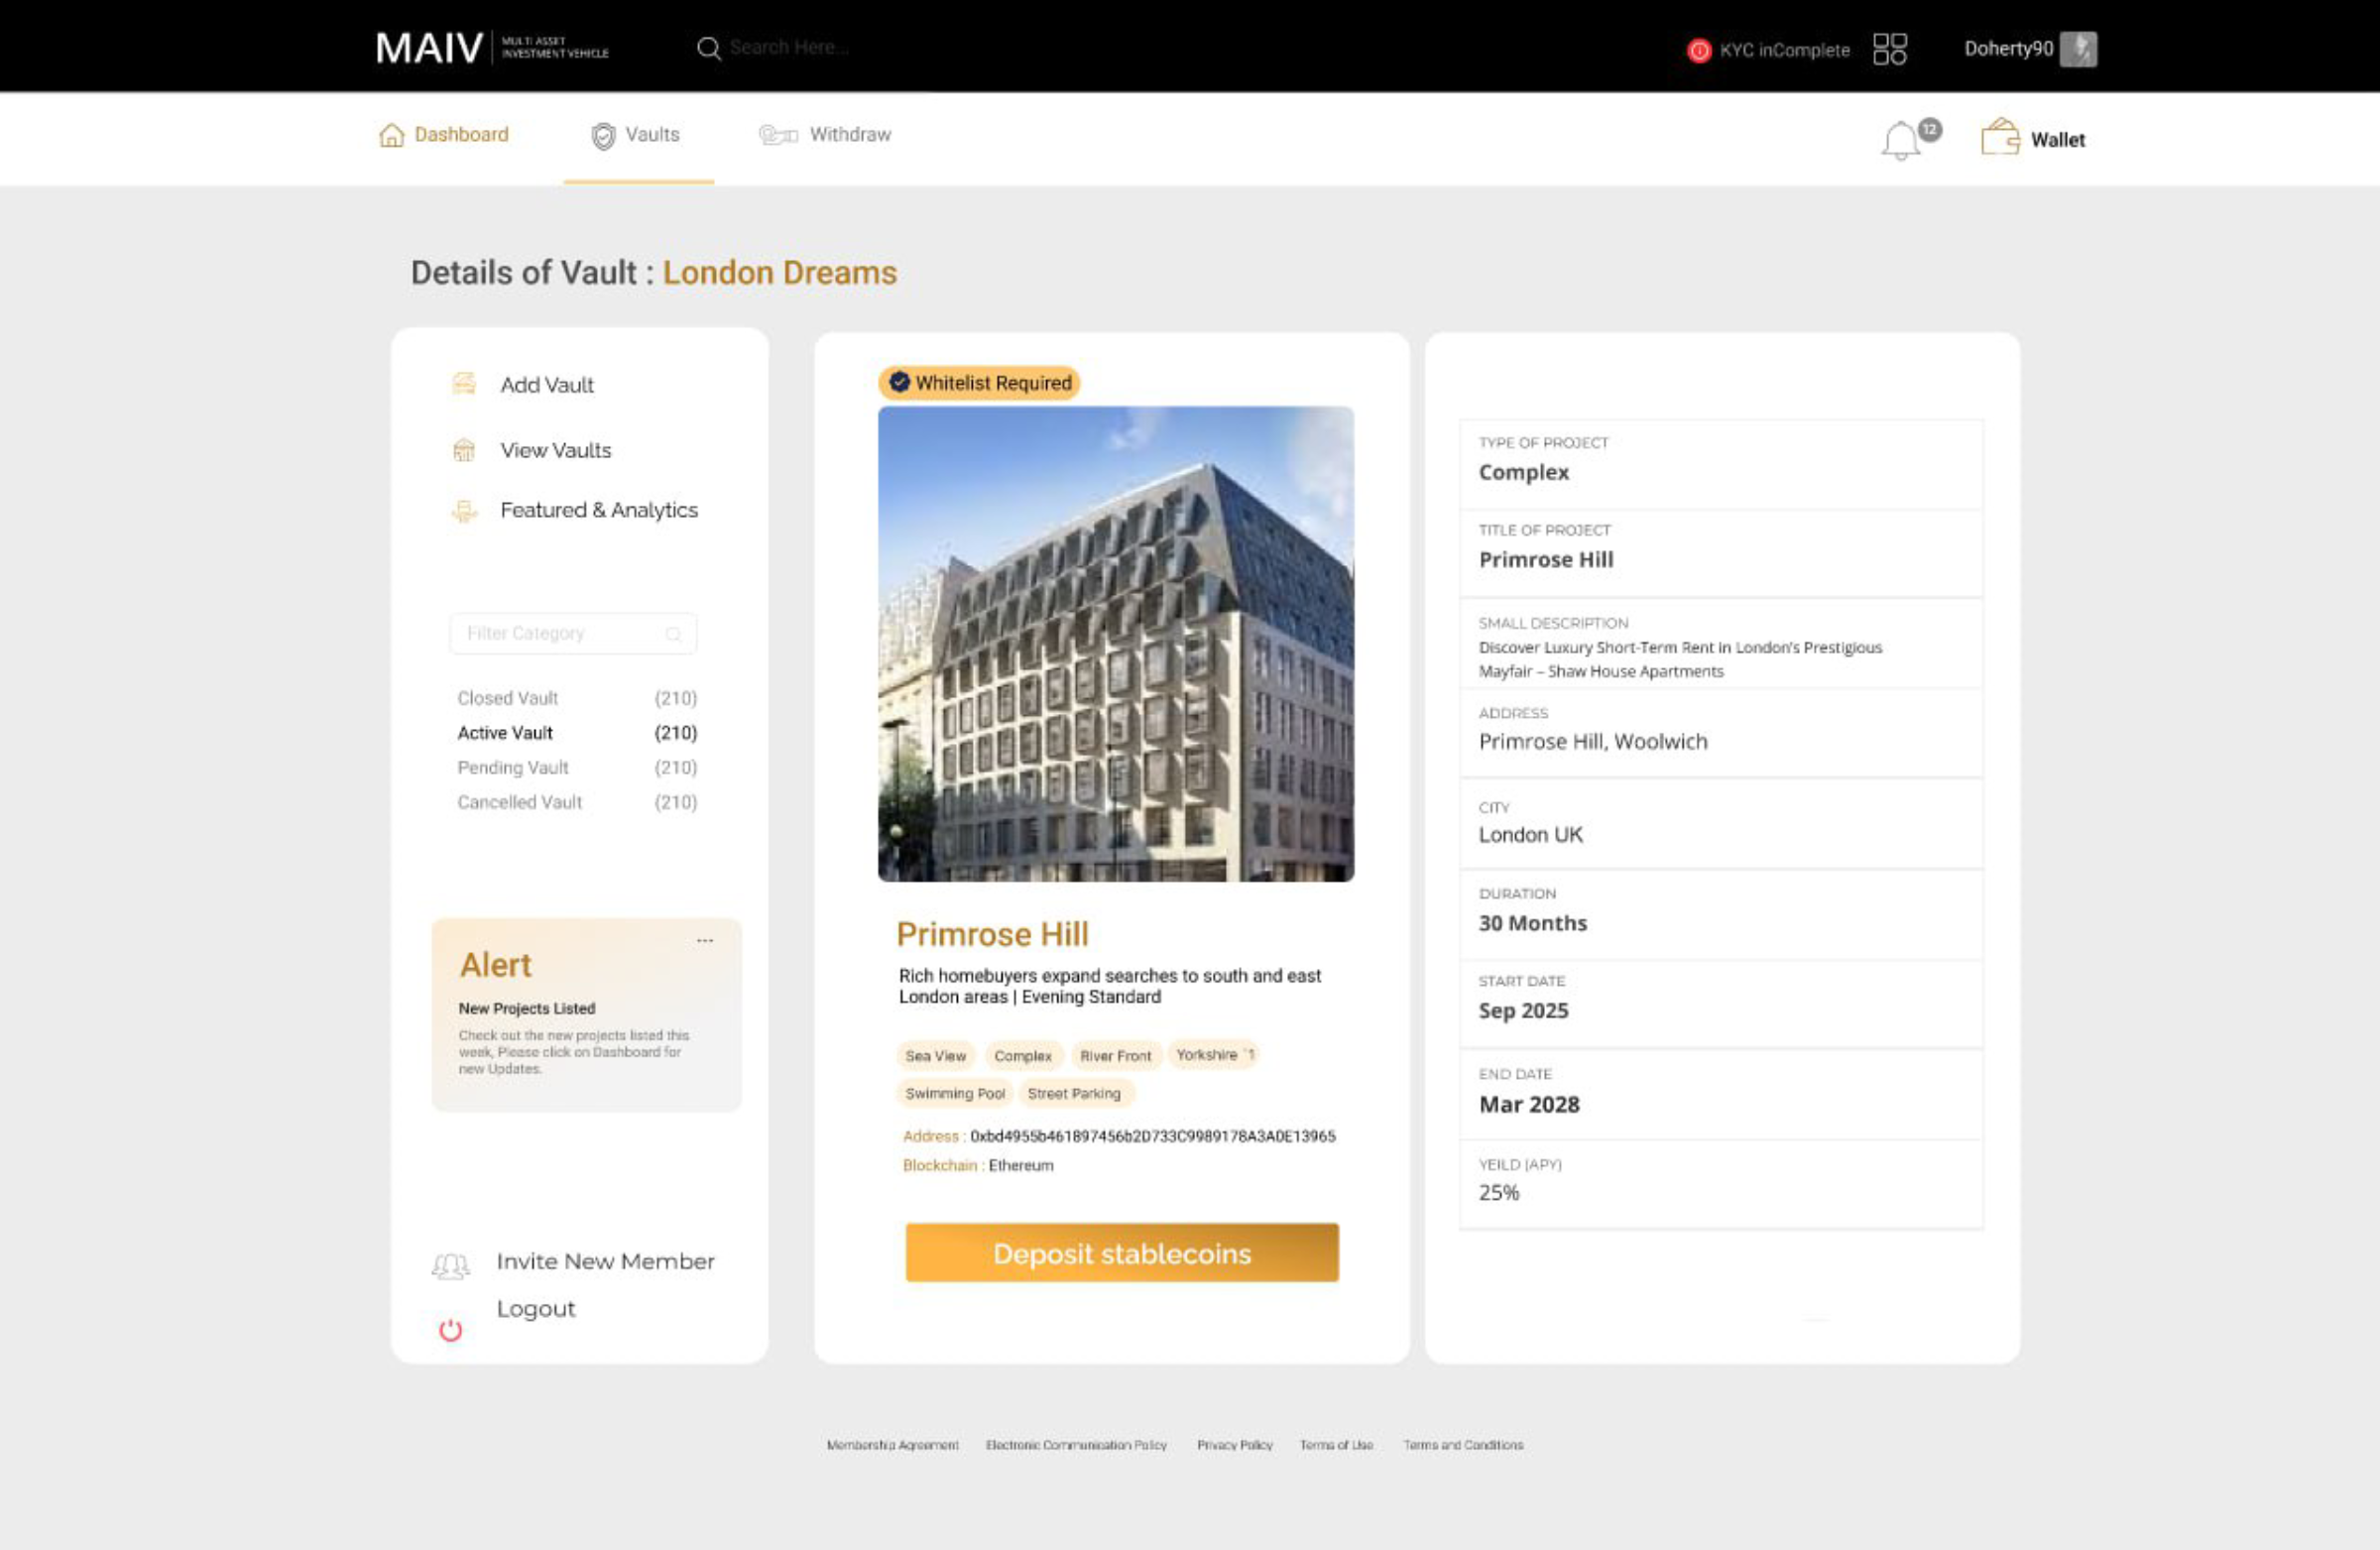Viewport: 2380px width, 1550px height.
Task: Click the Dashboard home icon
Action: [x=391, y=134]
